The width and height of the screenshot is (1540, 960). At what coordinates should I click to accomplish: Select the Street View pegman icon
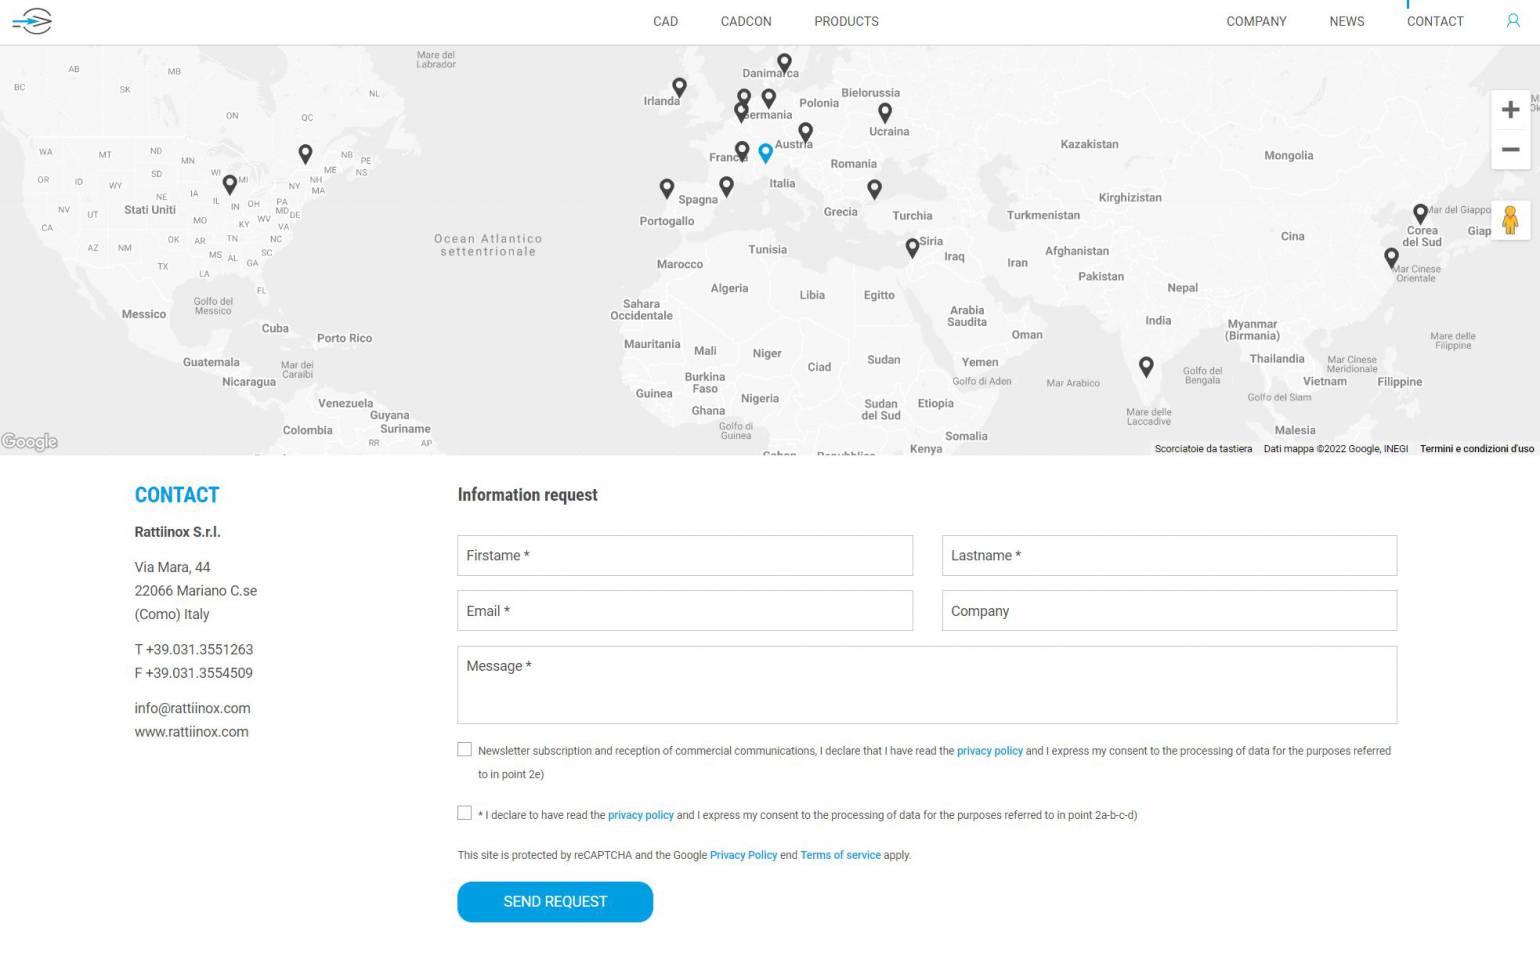pyautogui.click(x=1510, y=219)
